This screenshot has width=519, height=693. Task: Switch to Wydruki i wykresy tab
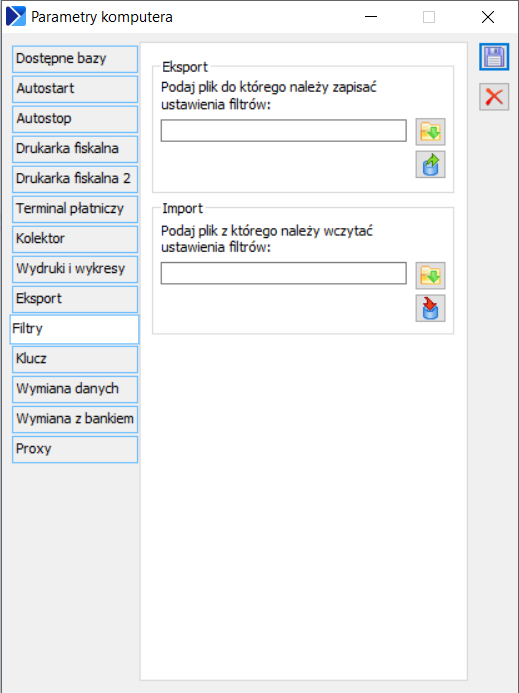click(75, 269)
